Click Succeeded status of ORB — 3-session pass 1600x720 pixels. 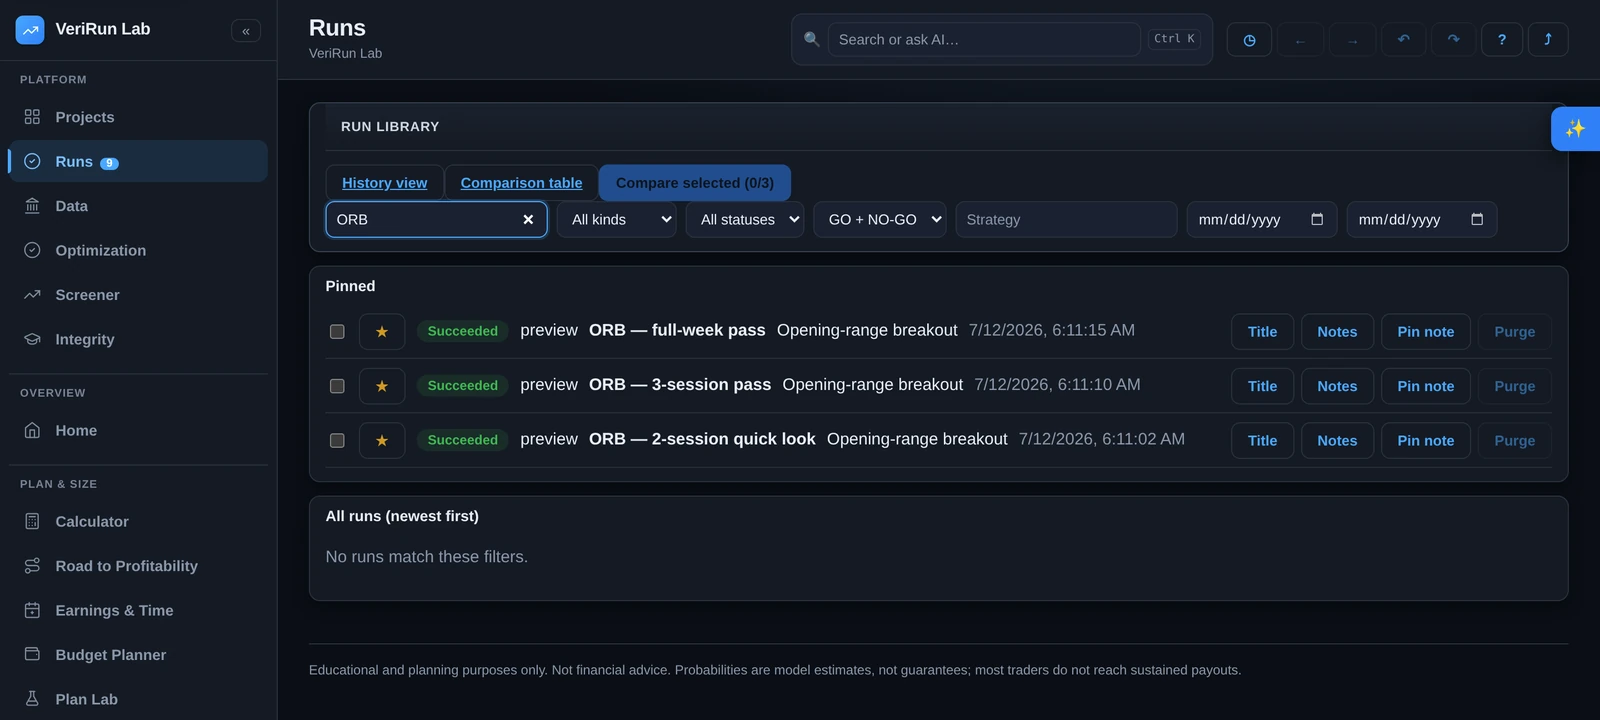(463, 386)
